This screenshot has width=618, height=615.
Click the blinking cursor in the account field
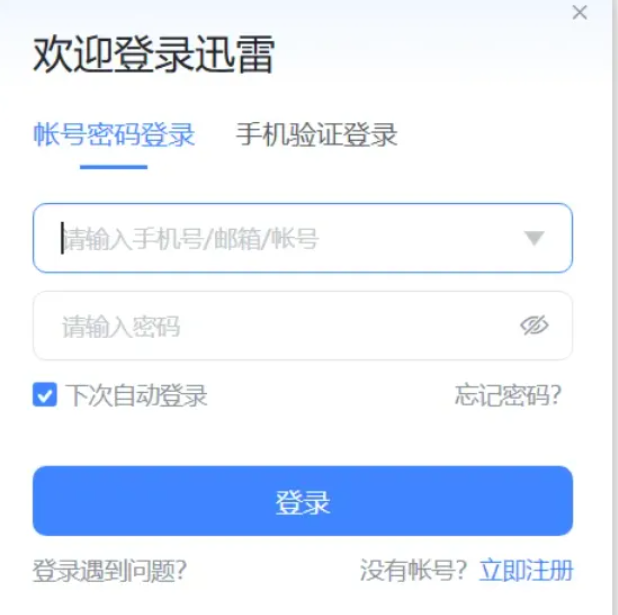click(62, 238)
